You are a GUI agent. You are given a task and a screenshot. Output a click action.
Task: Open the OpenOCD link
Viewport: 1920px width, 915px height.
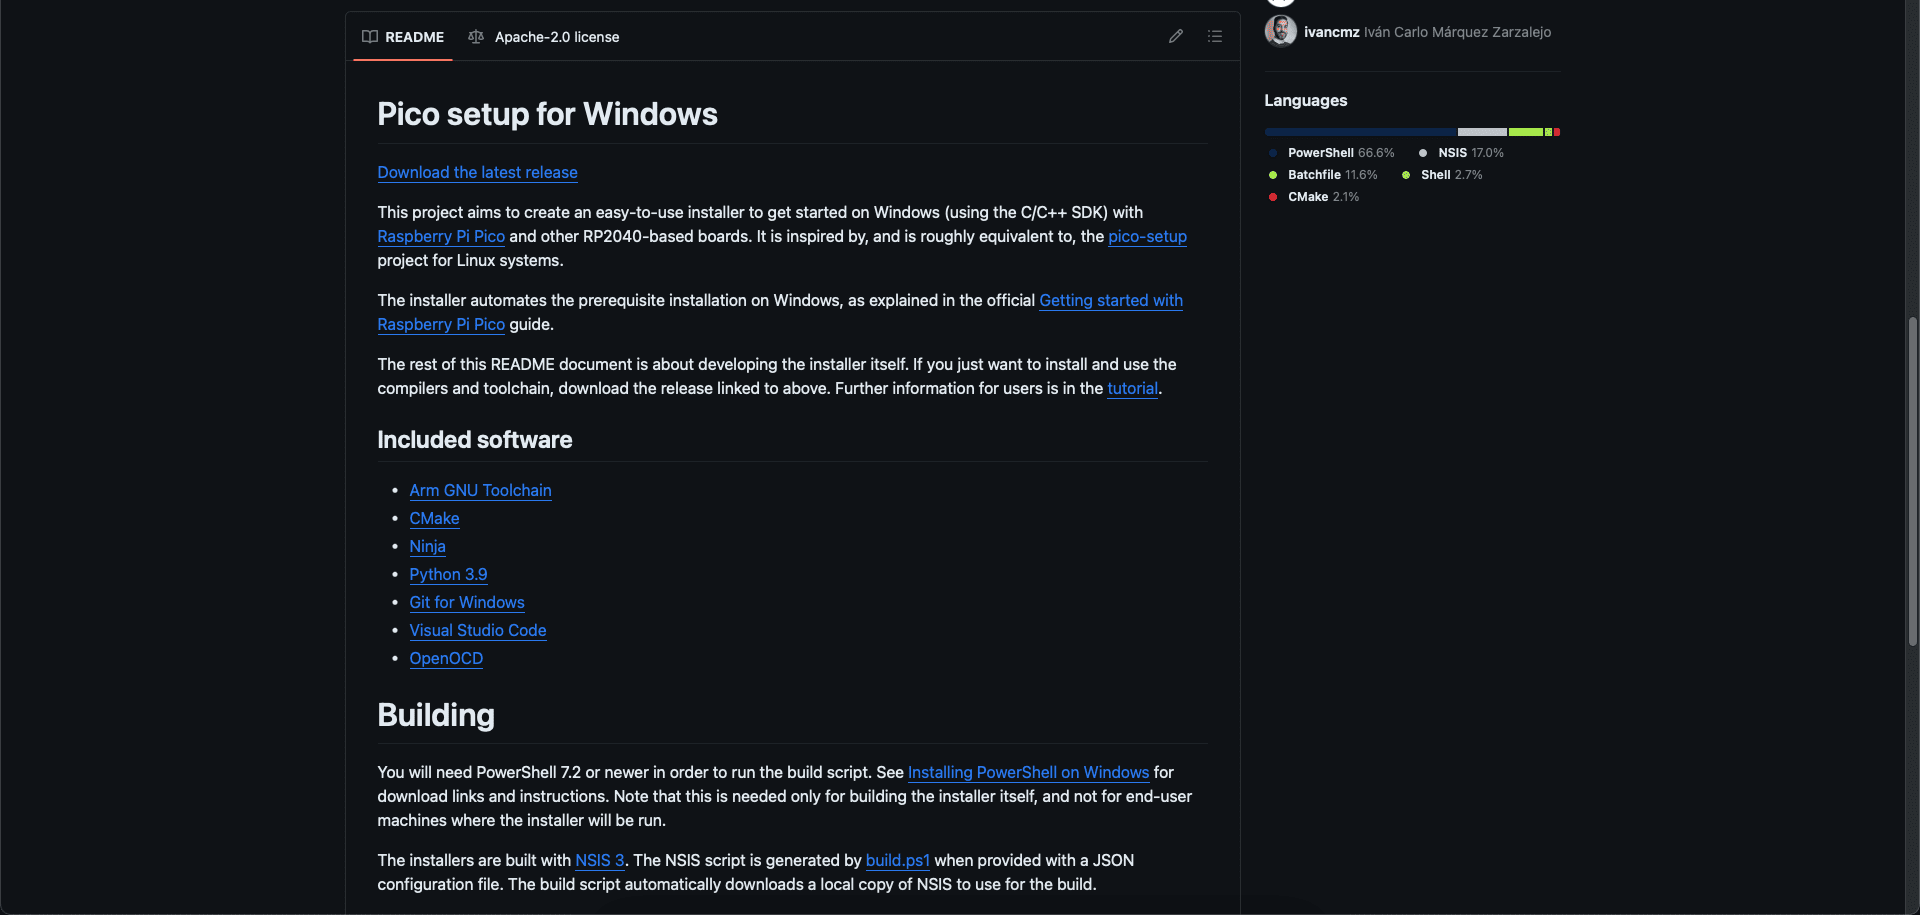click(x=446, y=658)
